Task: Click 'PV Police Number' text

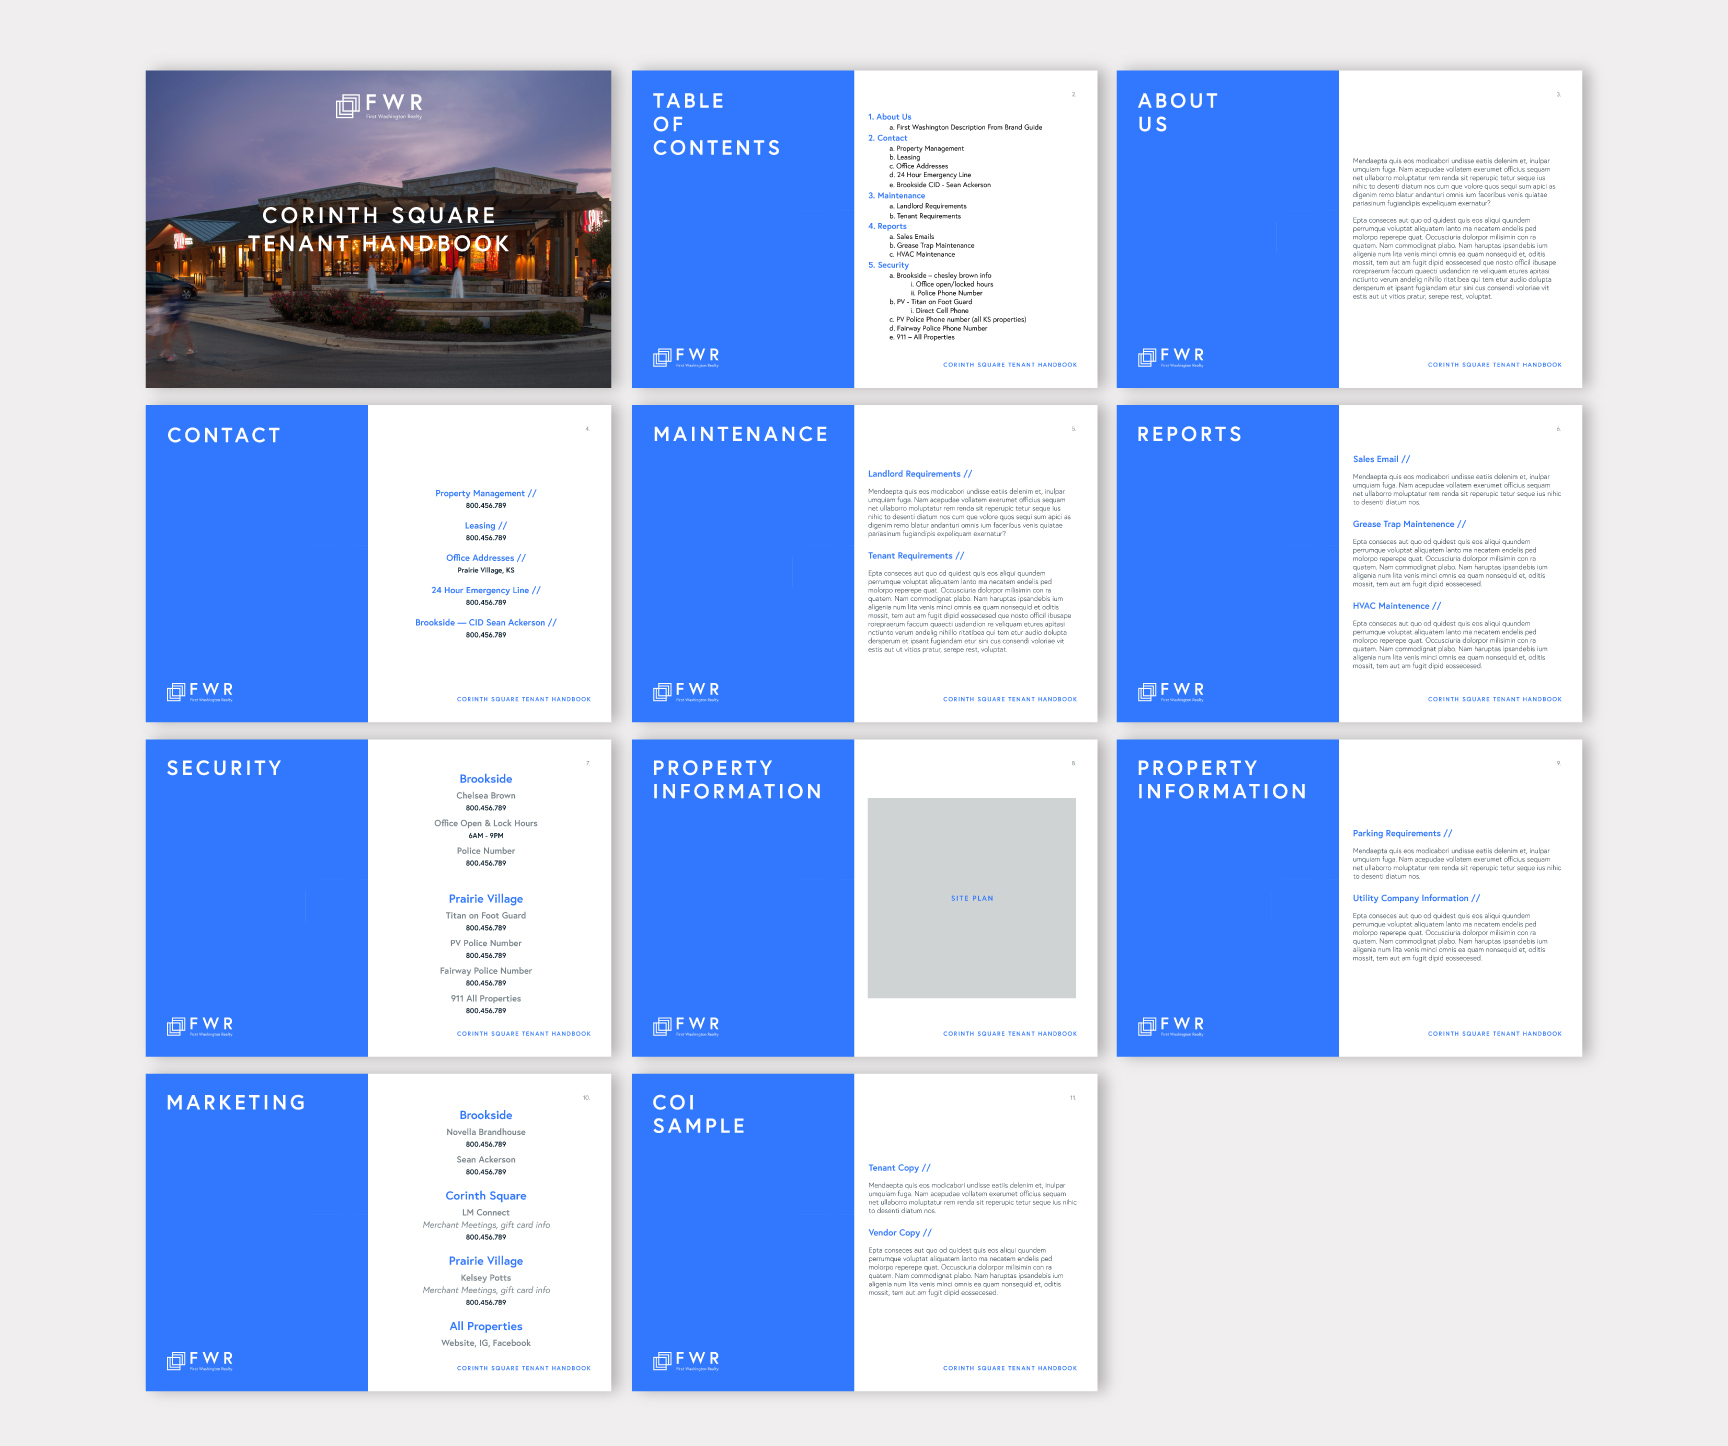Action: point(486,943)
